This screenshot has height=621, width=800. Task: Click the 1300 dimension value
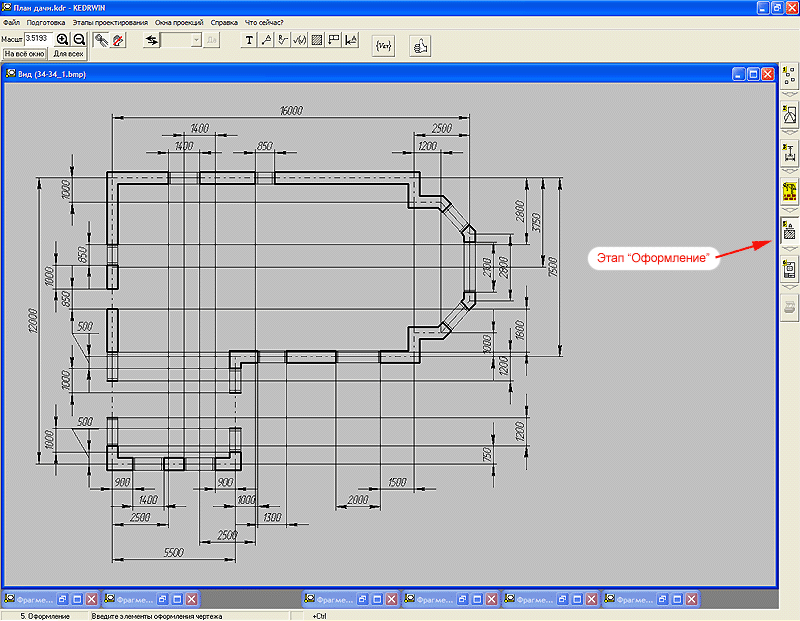[272, 517]
